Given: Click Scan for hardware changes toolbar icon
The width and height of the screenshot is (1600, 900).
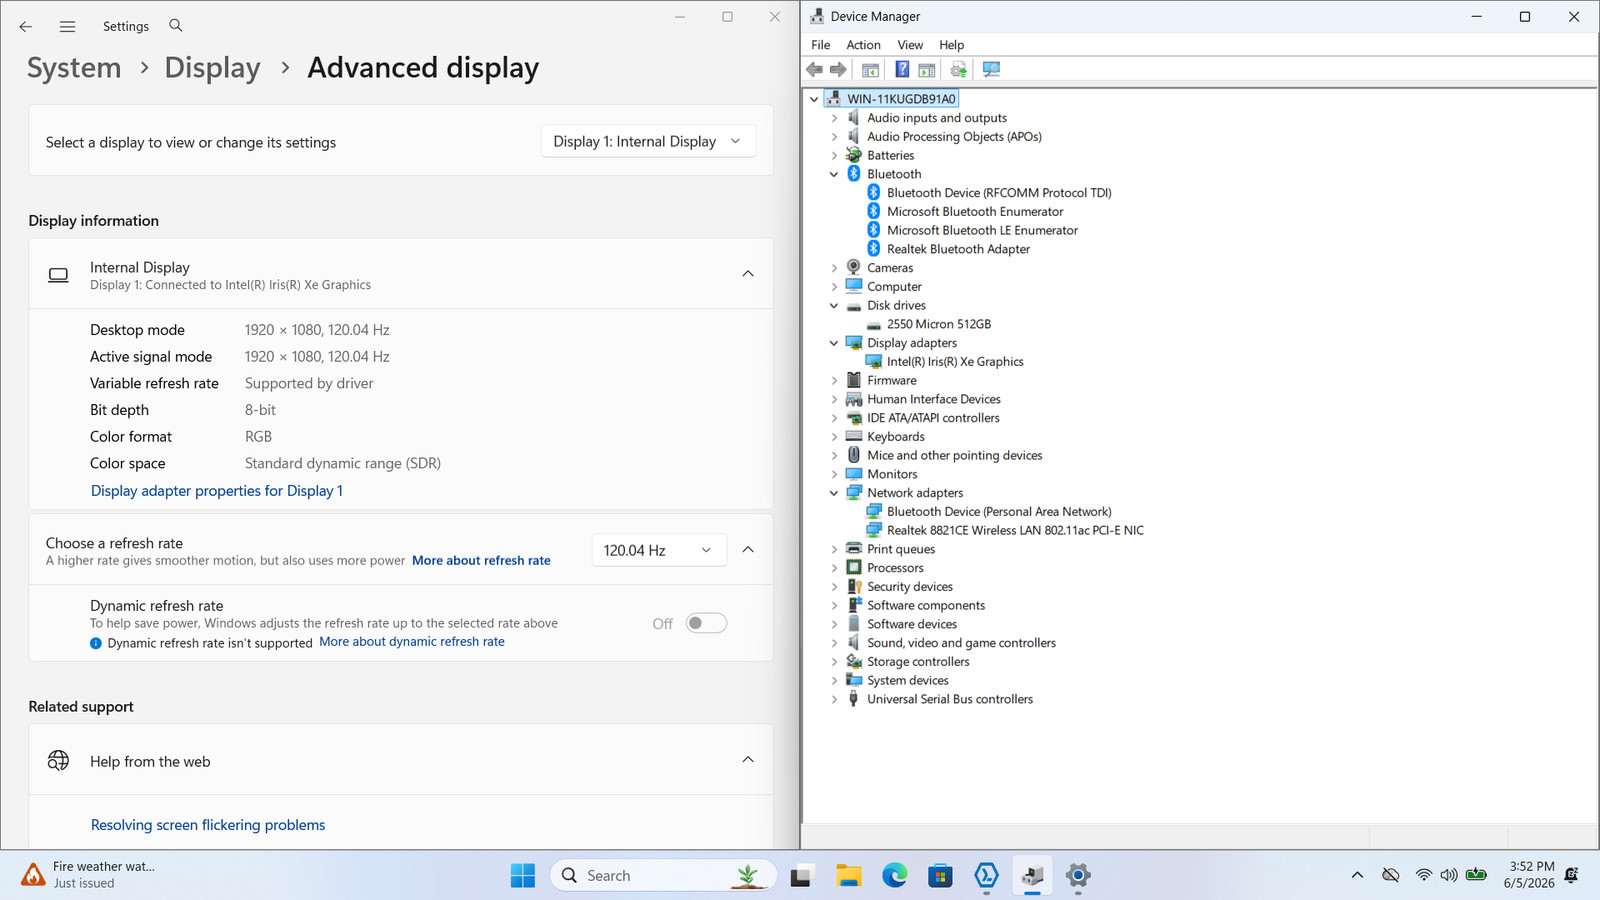Looking at the screenshot, I should click(x=991, y=70).
